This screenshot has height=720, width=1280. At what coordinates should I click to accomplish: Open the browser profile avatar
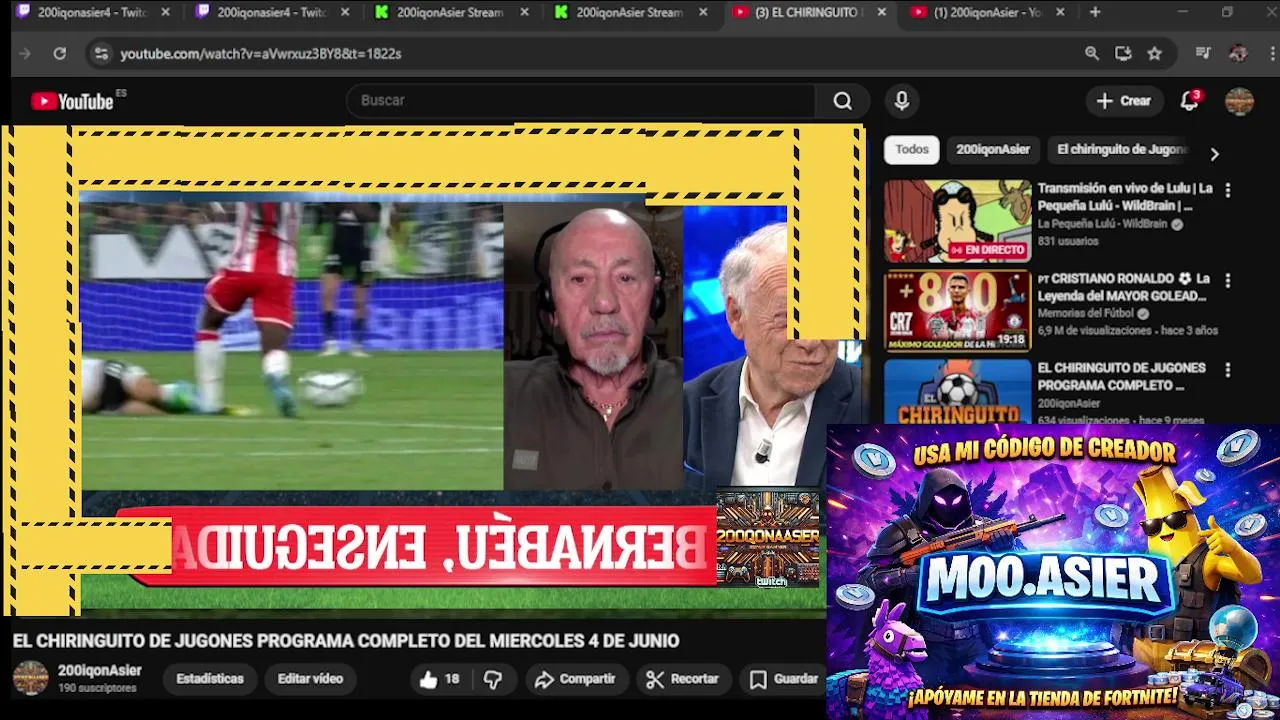tap(1238, 54)
